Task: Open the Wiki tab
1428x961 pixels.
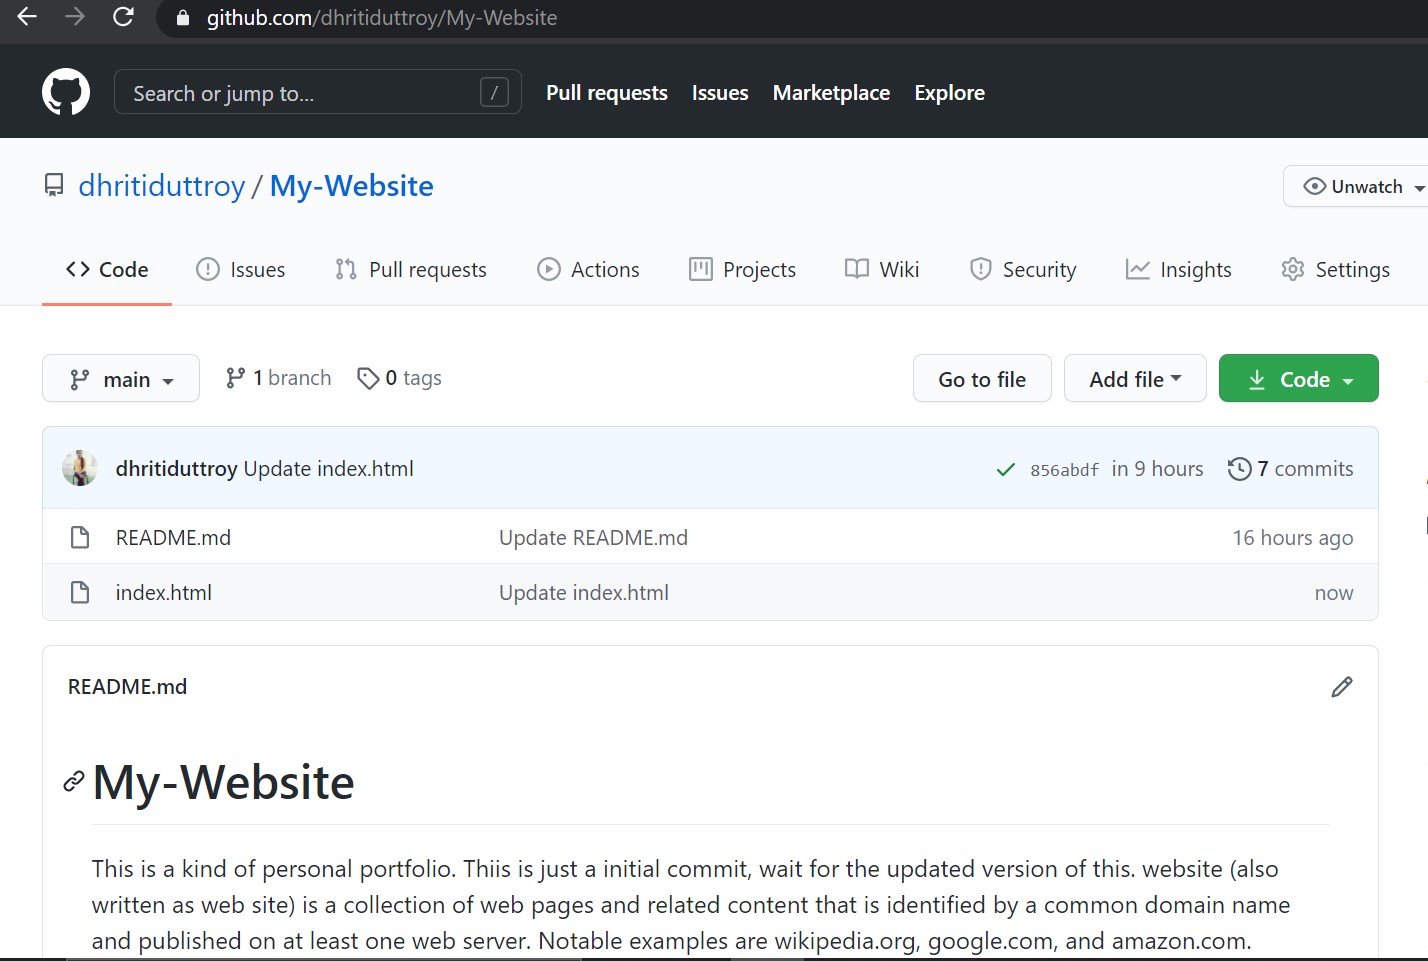Action: point(882,270)
